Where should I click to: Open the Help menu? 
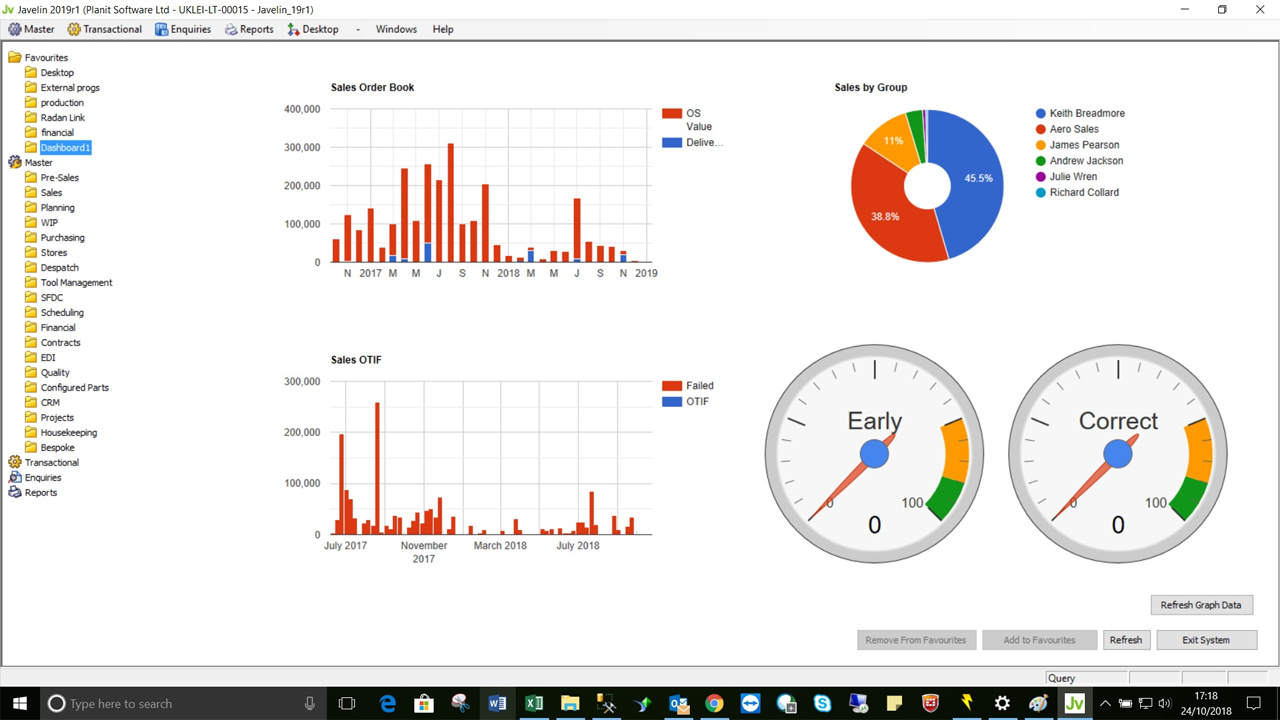pos(443,29)
